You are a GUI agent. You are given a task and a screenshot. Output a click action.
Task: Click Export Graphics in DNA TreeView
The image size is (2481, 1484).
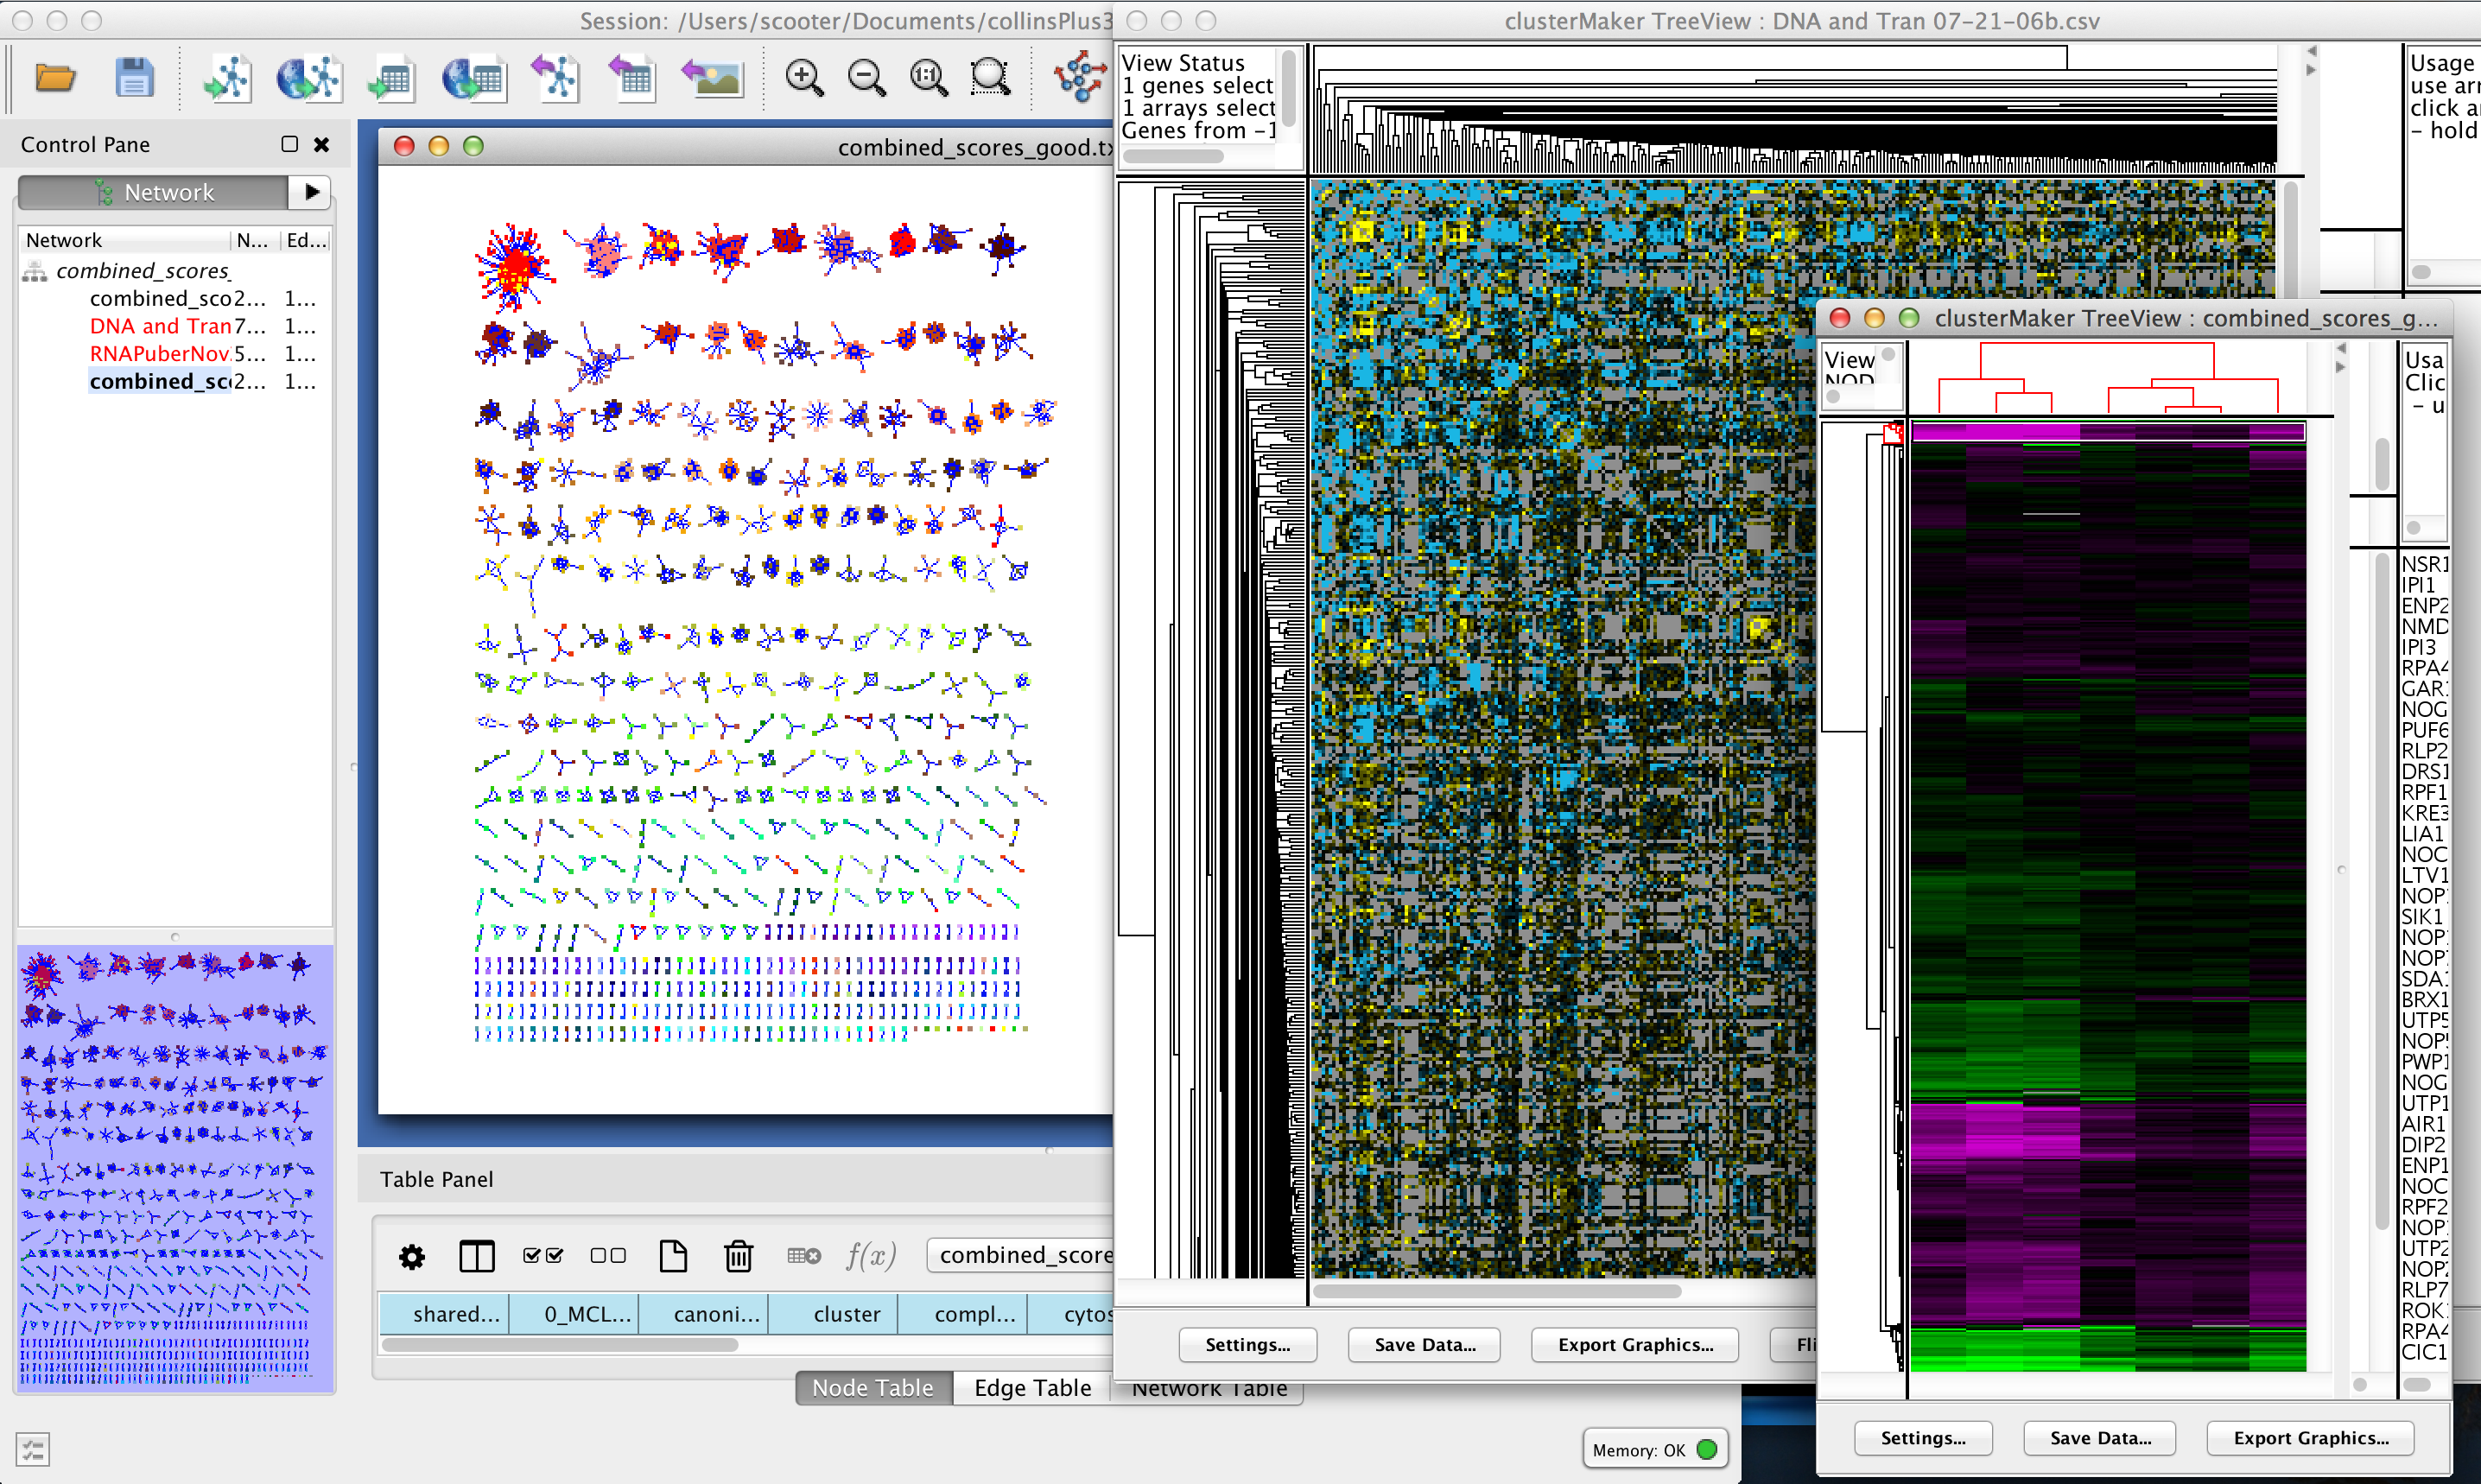(1634, 1344)
